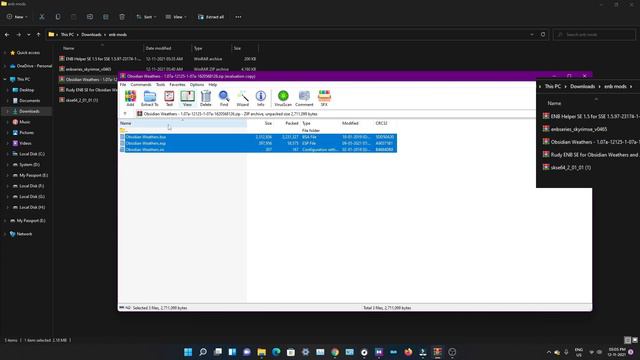This screenshot has height=360, width=640.
Task: Click the SFX icon in WinRAR toolbar
Action: pyautogui.click(x=324, y=98)
